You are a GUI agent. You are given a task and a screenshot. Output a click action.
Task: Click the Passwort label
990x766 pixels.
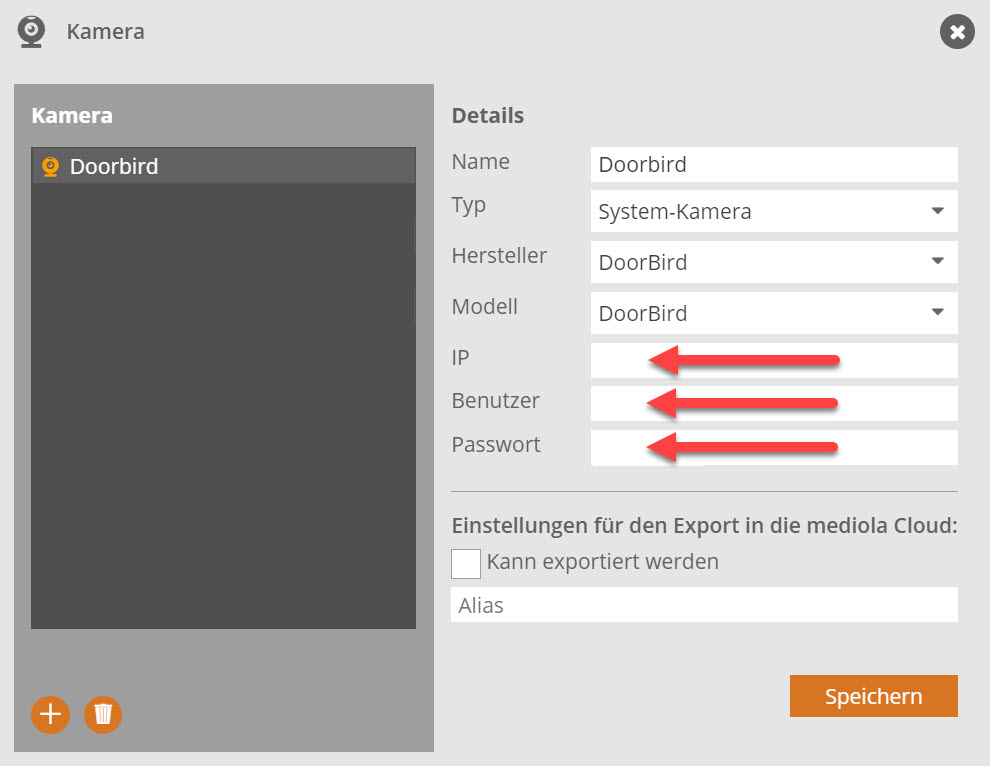496,445
